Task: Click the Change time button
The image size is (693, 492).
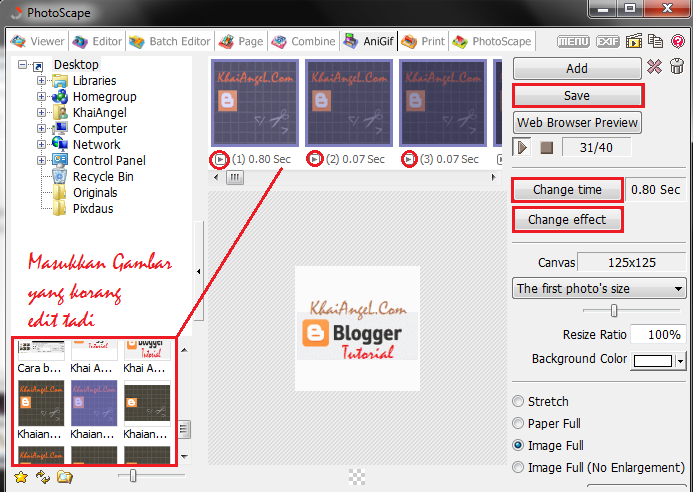Action: (567, 190)
